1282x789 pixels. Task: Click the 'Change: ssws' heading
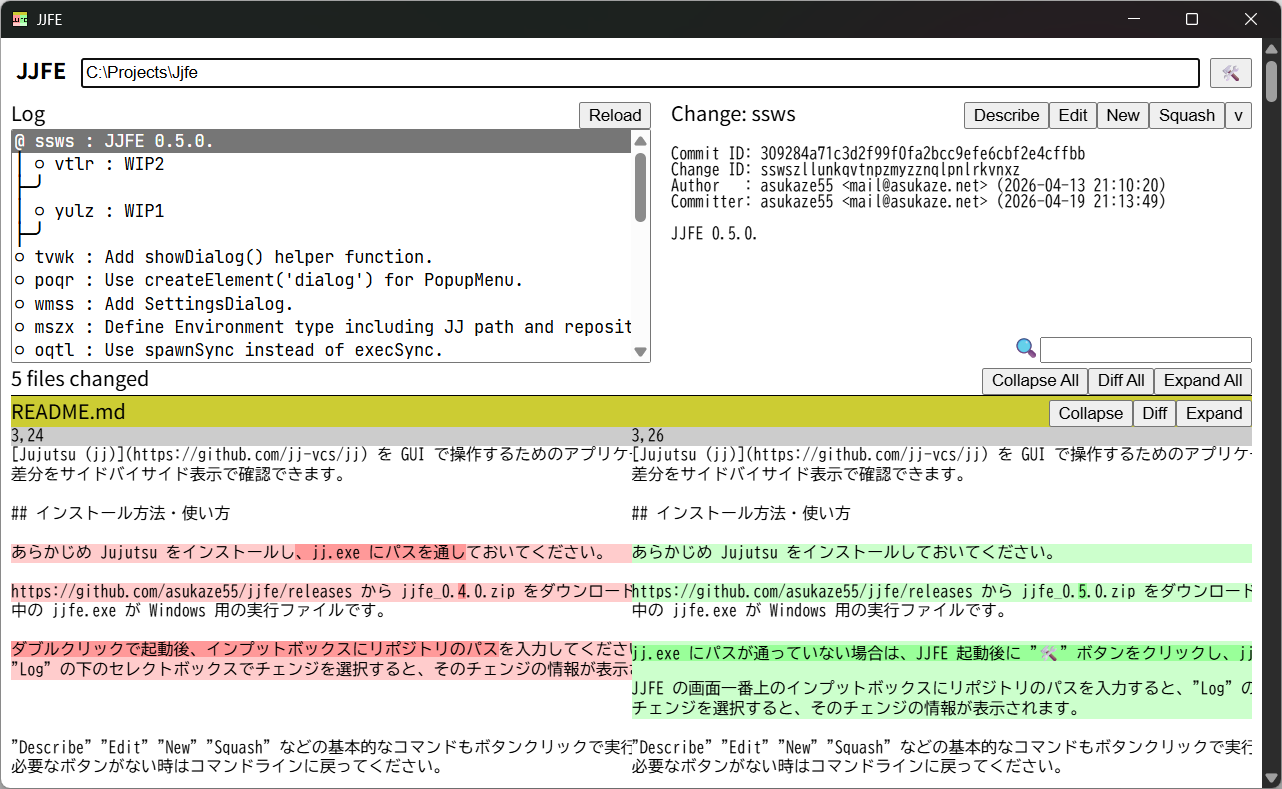[x=733, y=114]
